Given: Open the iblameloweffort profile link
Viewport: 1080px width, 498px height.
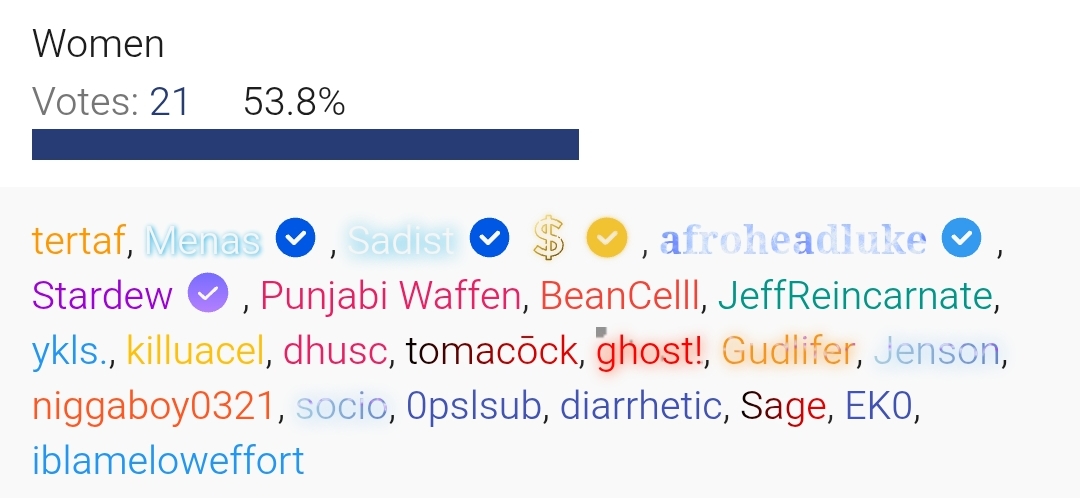Looking at the screenshot, I should 168,461.
